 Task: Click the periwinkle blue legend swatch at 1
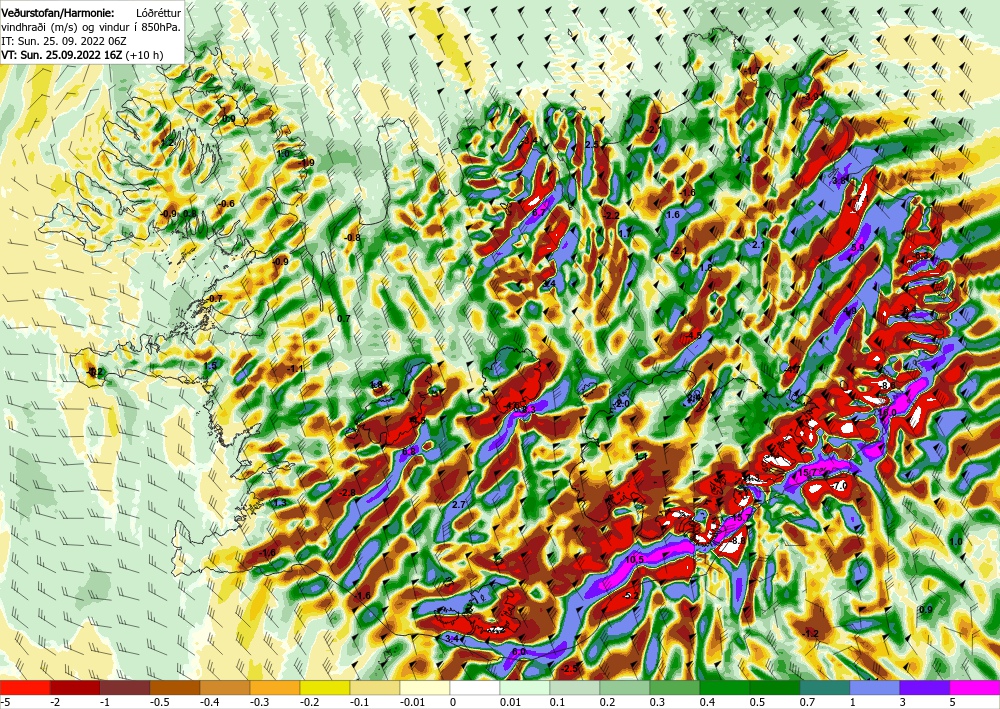tap(875, 688)
